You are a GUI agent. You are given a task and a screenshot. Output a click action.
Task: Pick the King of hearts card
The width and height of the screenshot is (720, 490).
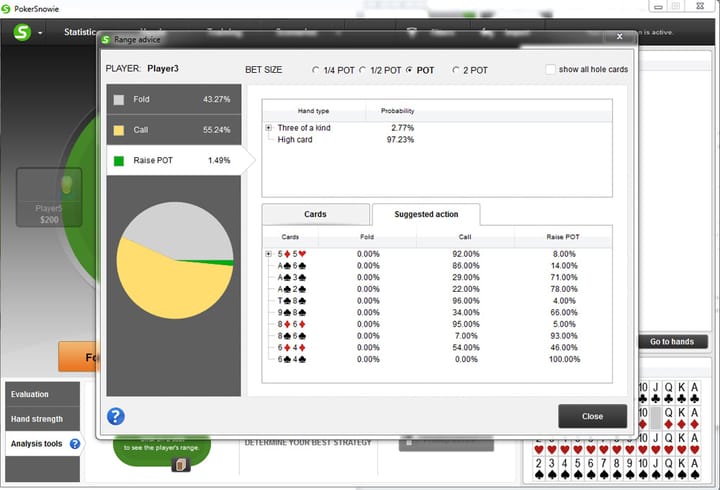[x=682, y=444]
